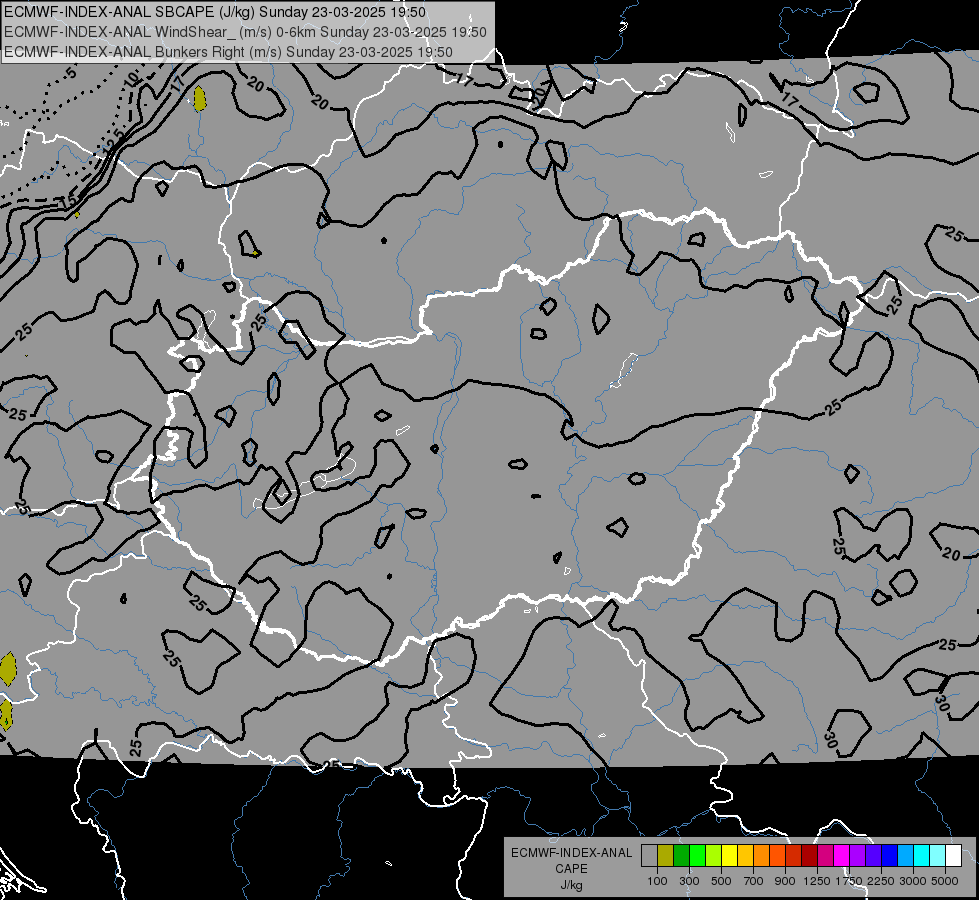Image resolution: width=979 pixels, height=900 pixels.
Task: Click the legend value 700
Action: (x=754, y=881)
